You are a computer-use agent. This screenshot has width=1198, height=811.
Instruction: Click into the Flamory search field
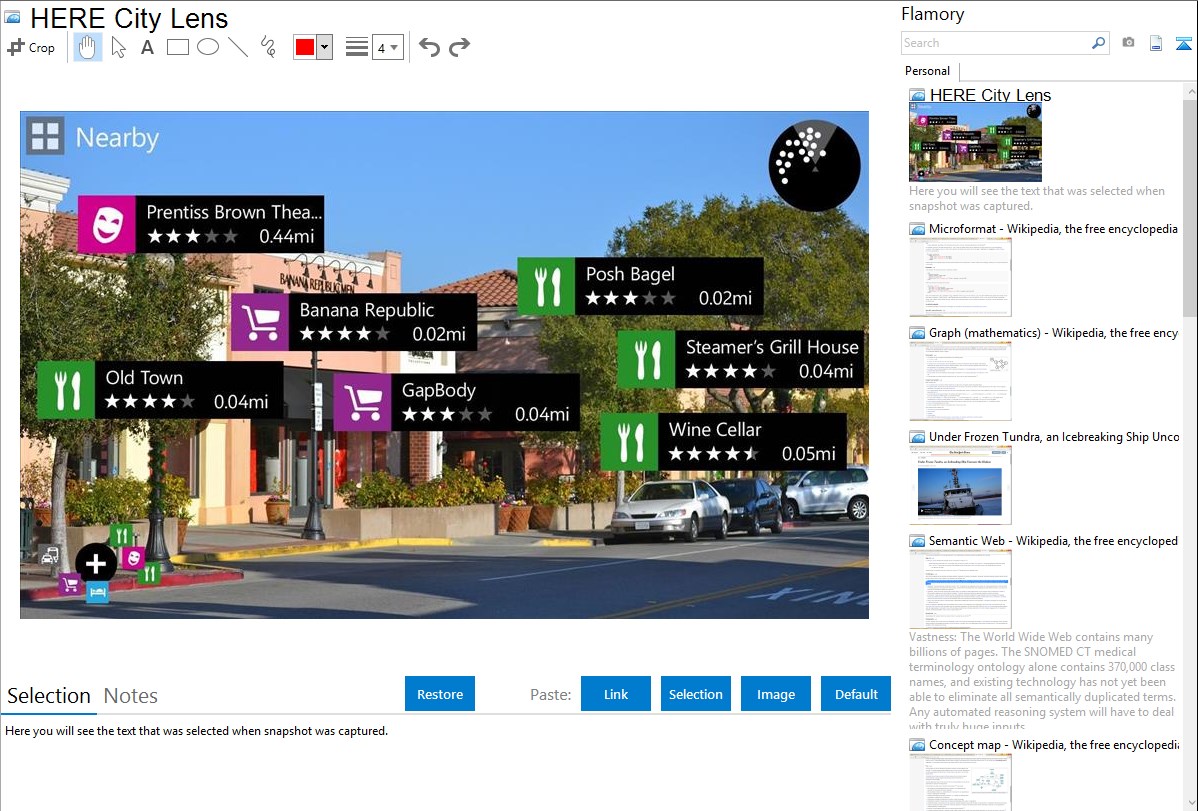click(x=995, y=43)
